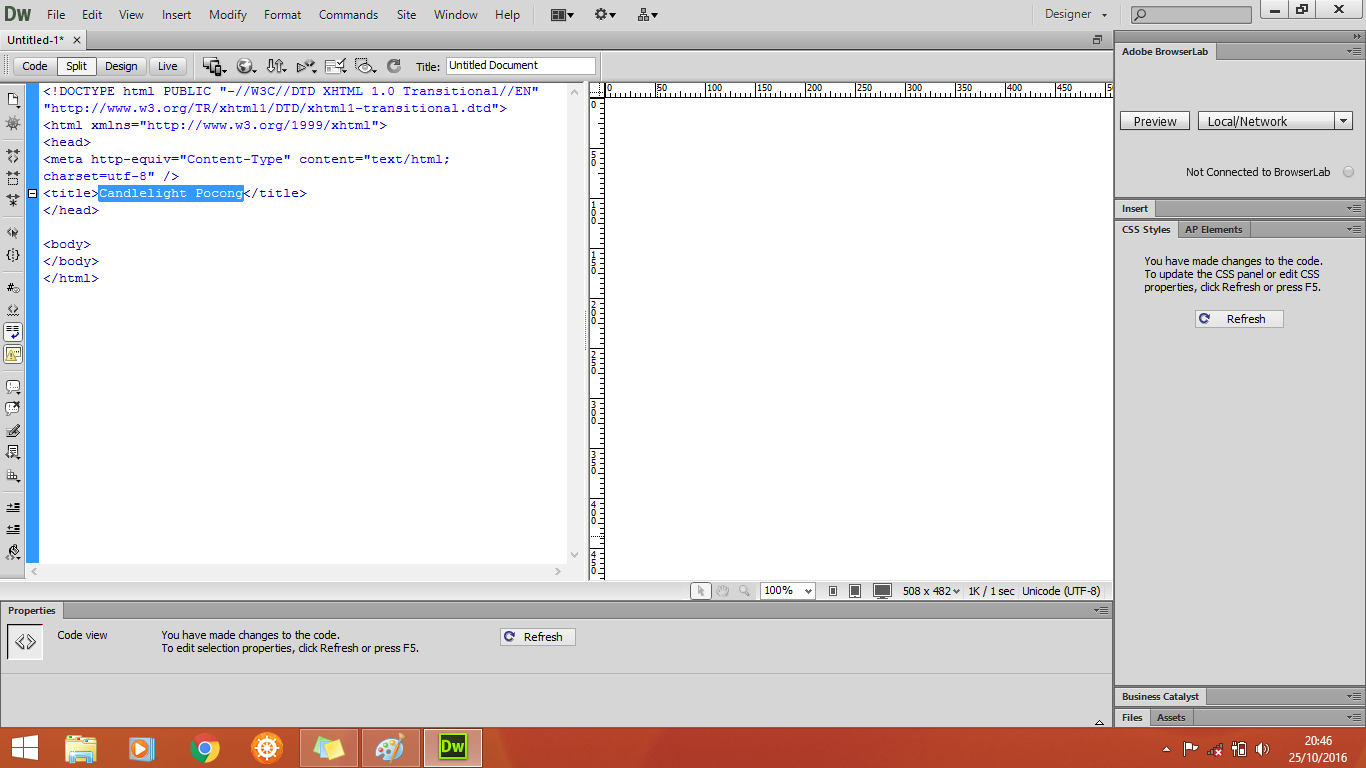Image resolution: width=1366 pixels, height=768 pixels.
Task: Open the zoom level 100% dropdown
Action: pos(788,591)
